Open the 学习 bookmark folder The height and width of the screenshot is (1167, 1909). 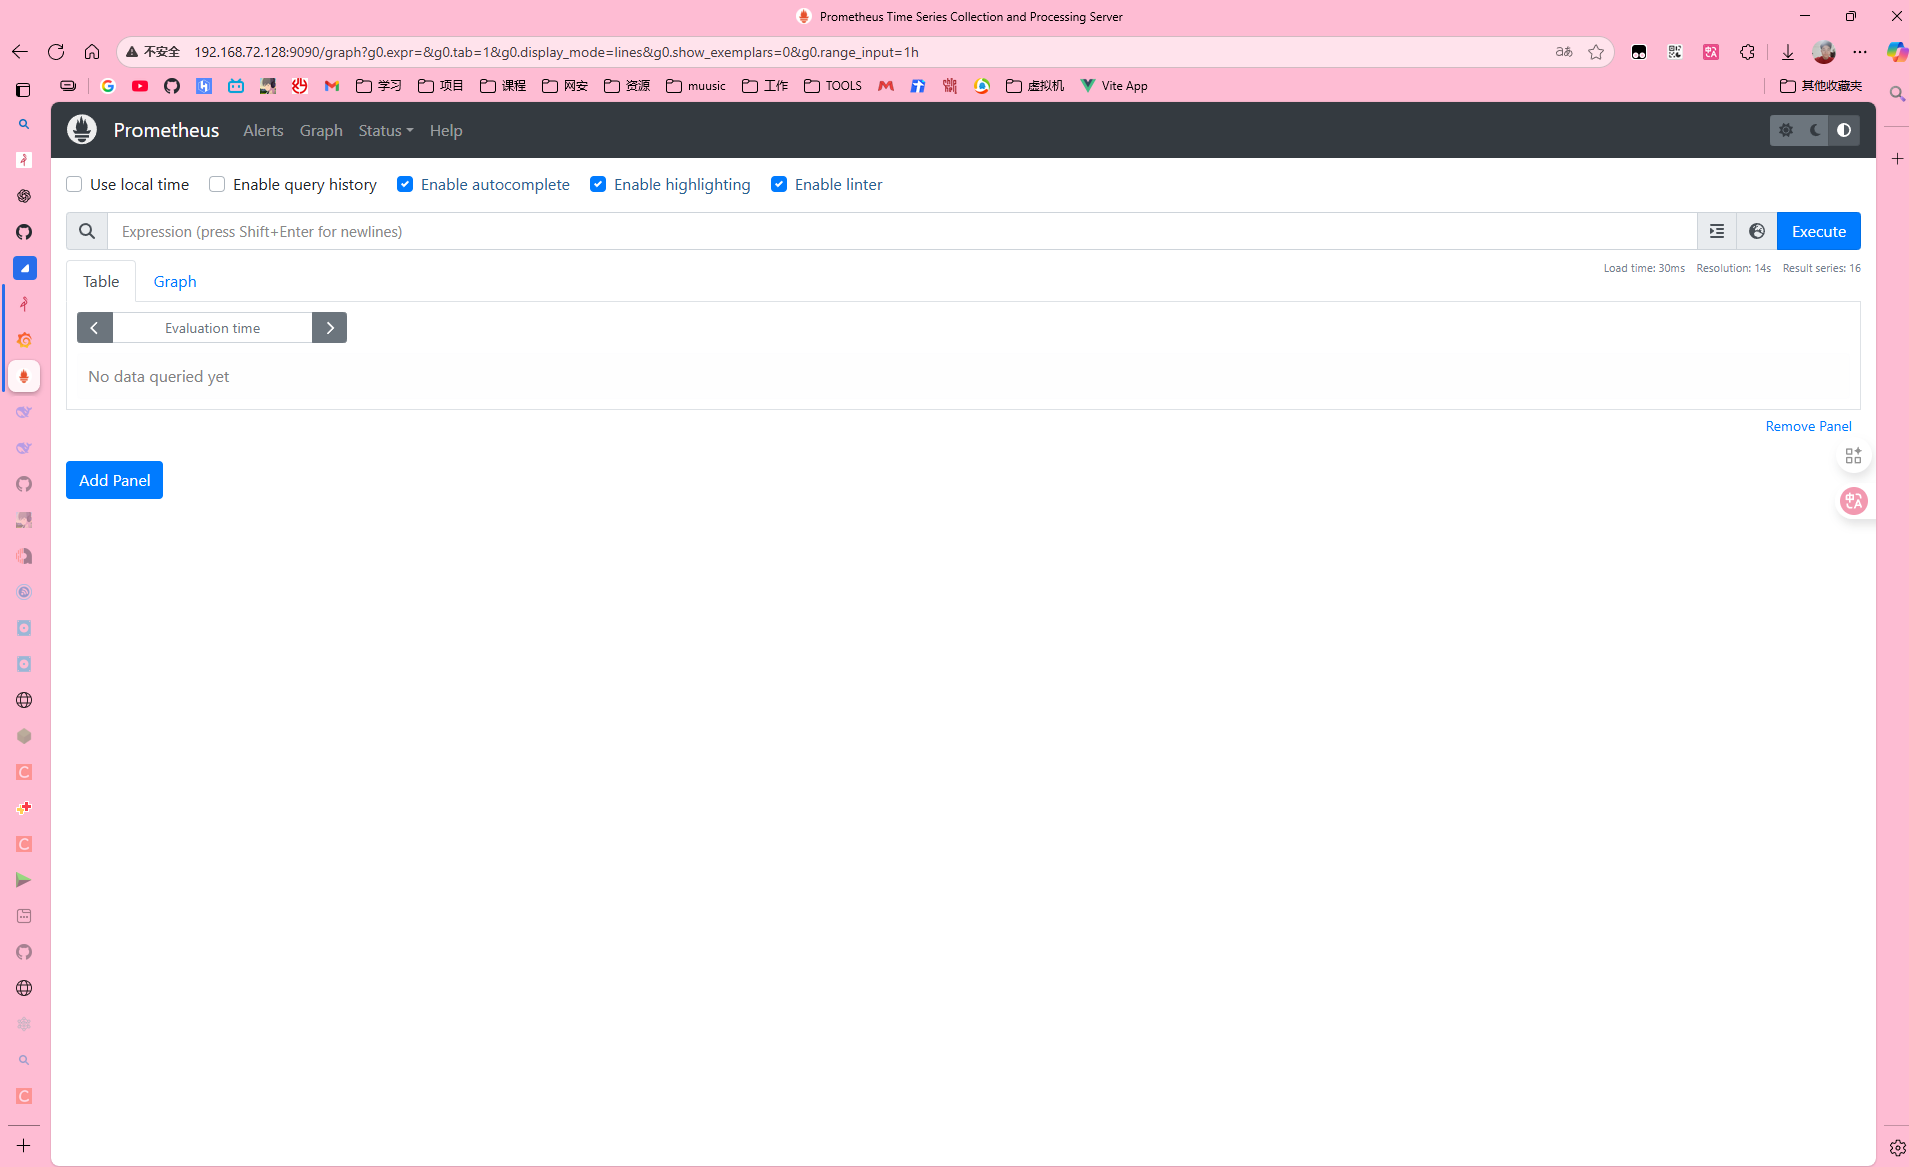pyautogui.click(x=379, y=86)
